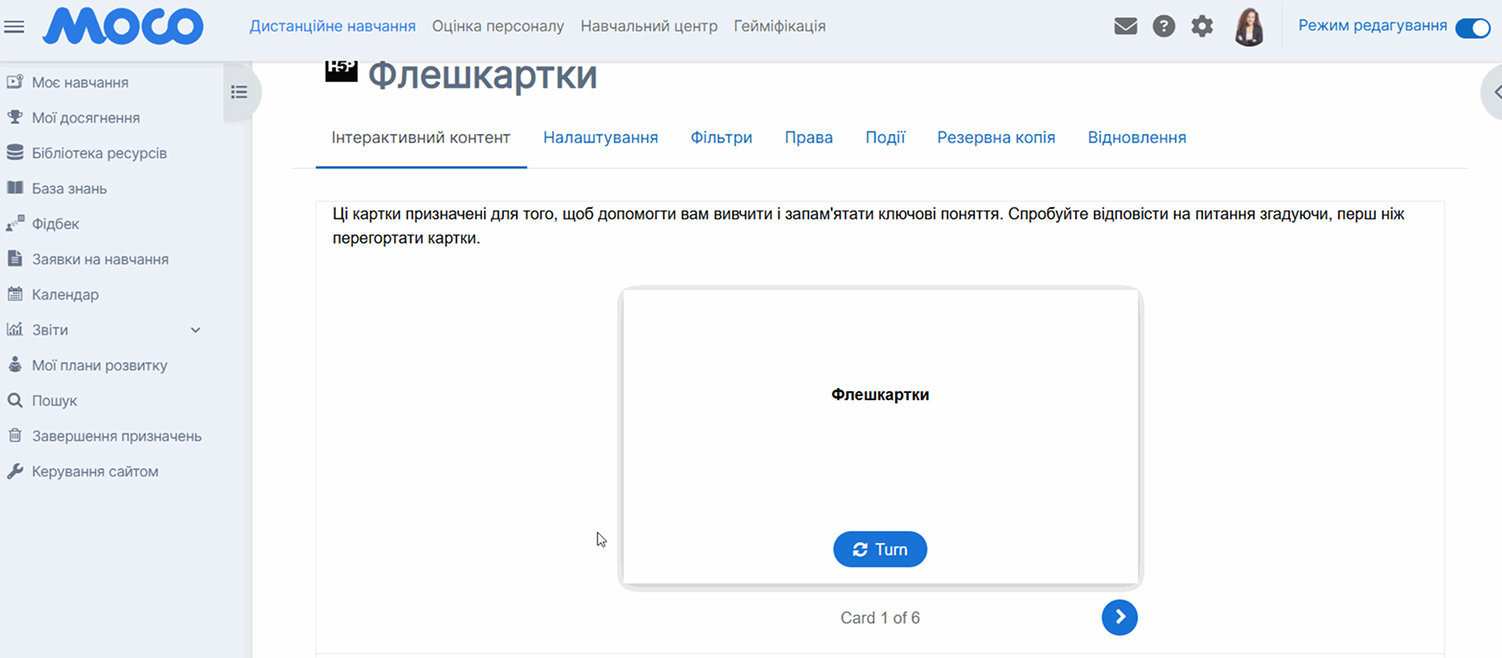Image resolution: width=1502 pixels, height=658 pixels.
Task: Go to next flashcard arrow
Action: (1119, 617)
